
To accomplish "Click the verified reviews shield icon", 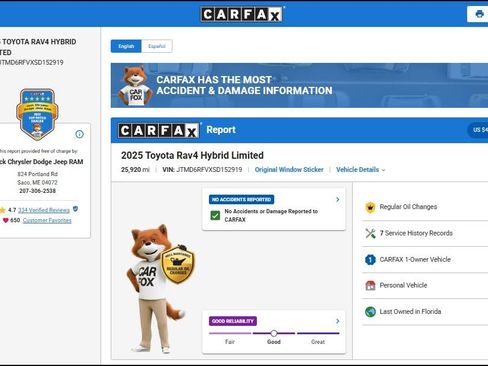I will coord(75,209).
